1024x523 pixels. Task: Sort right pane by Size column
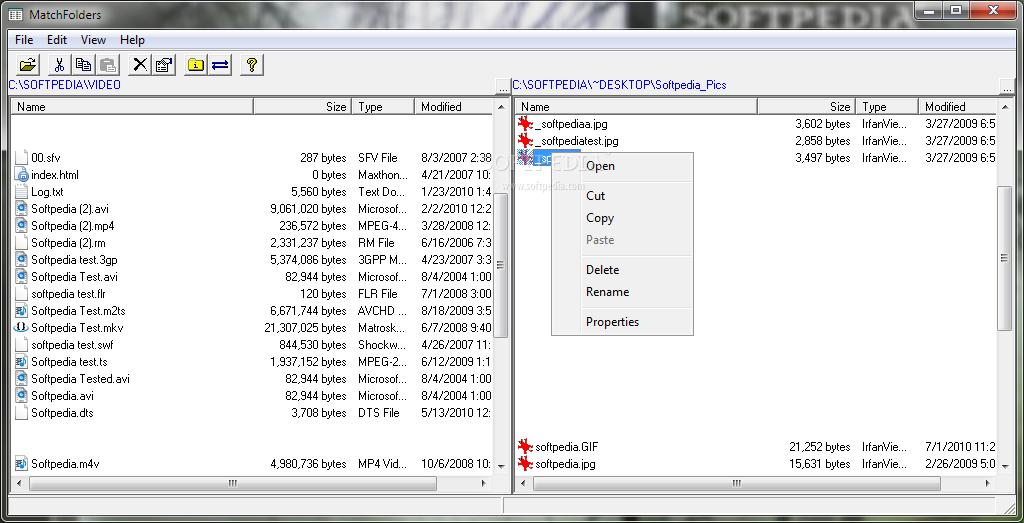[x=807, y=106]
